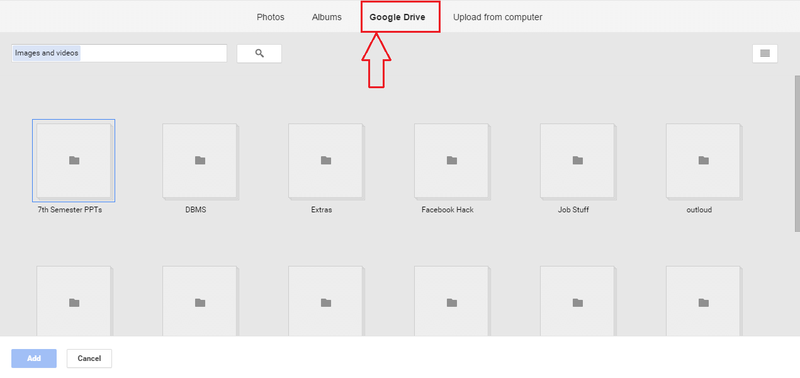Click the Cancel button
This screenshot has width=800, height=378.
[89, 358]
